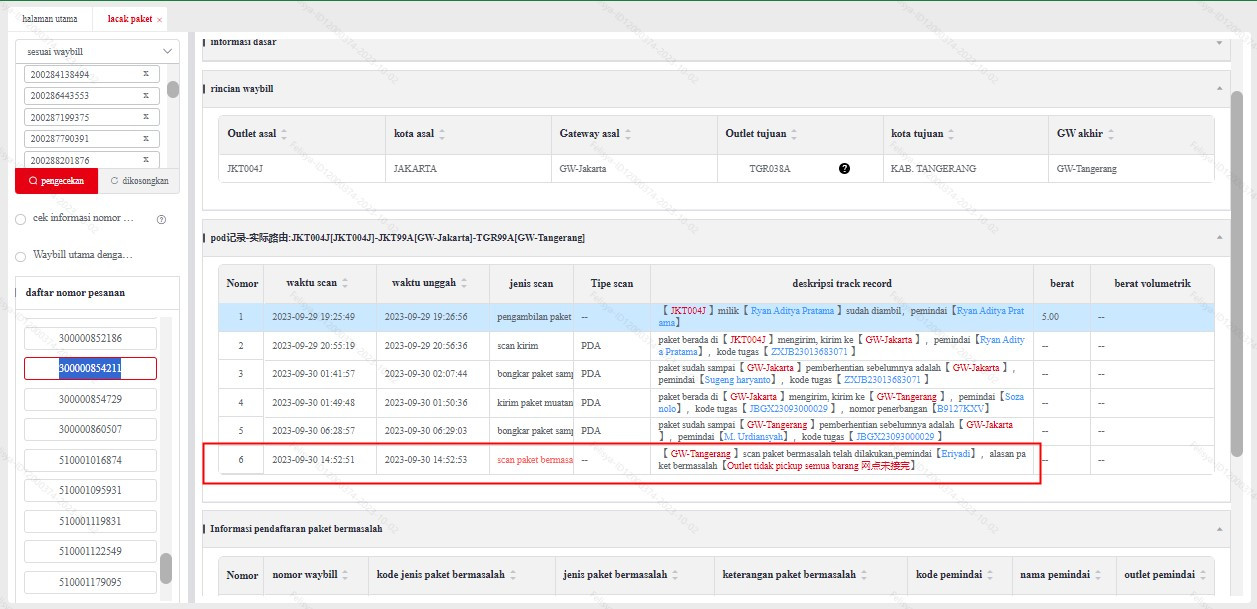Click the order number list scrollbar thumb
The image size is (1257, 609).
166,568
